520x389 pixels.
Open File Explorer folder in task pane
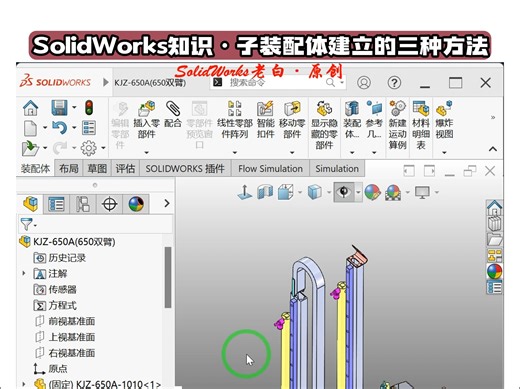pyautogui.click(x=495, y=240)
